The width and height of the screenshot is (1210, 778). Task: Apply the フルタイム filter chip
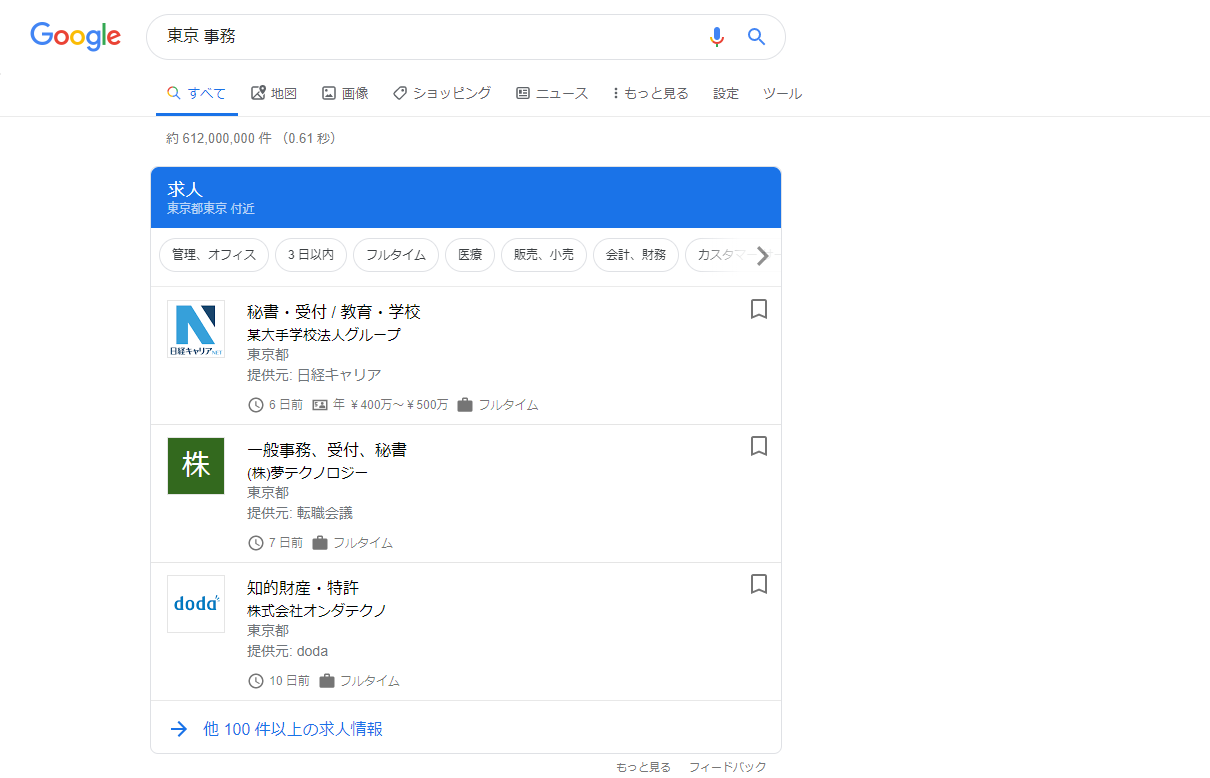(396, 255)
